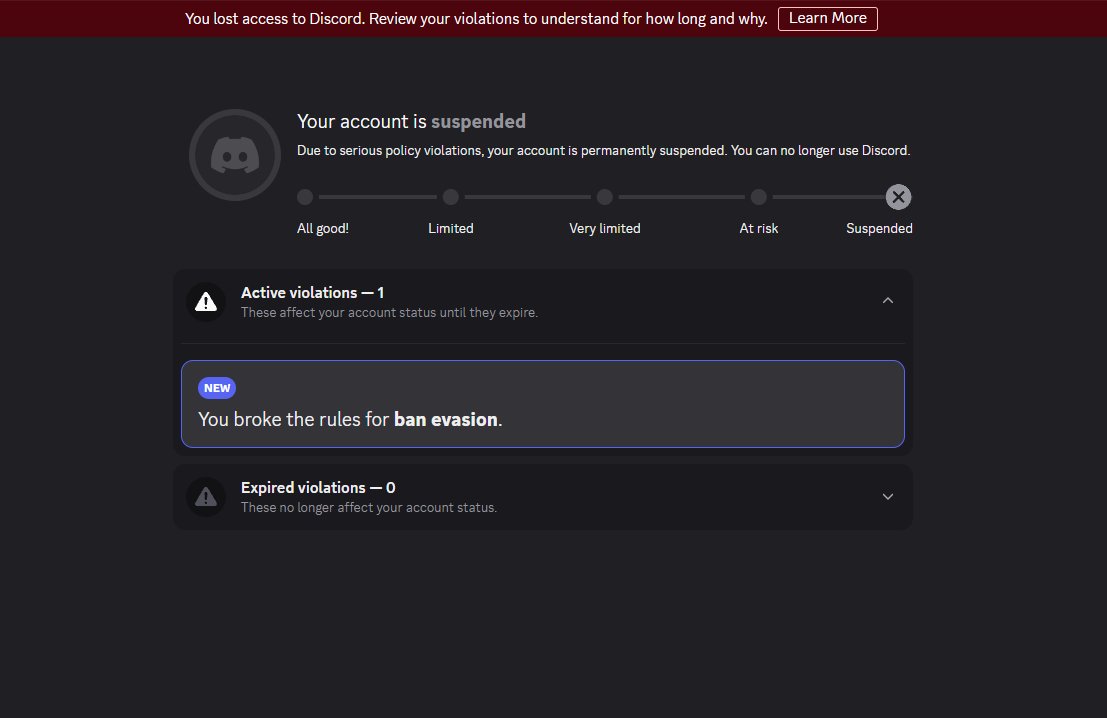Click the 'Suspended' status label

click(879, 228)
